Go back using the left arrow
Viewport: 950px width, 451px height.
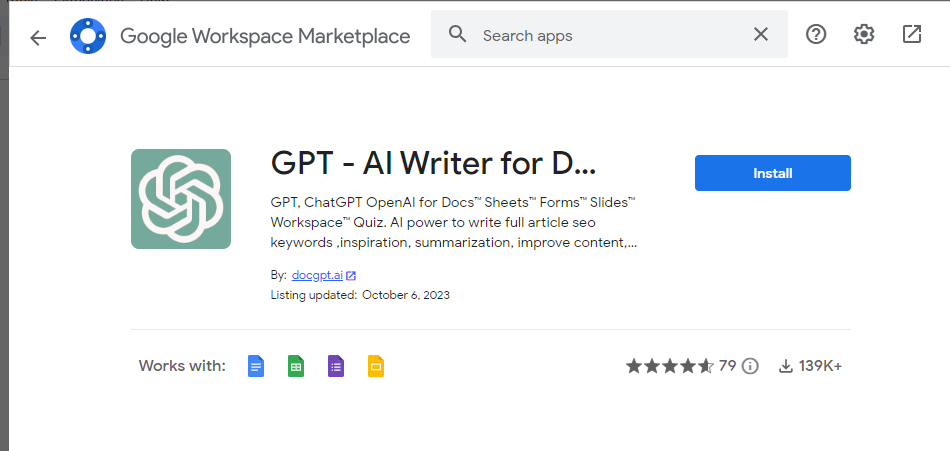(x=38, y=38)
